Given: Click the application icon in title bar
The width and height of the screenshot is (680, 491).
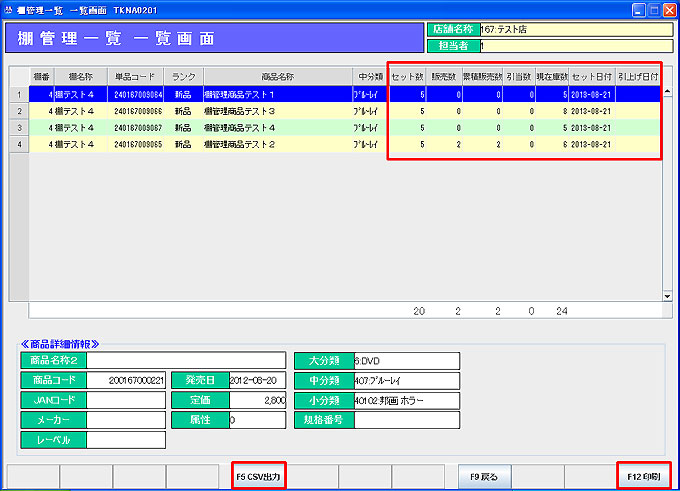Looking at the screenshot, I should pos(9,8).
